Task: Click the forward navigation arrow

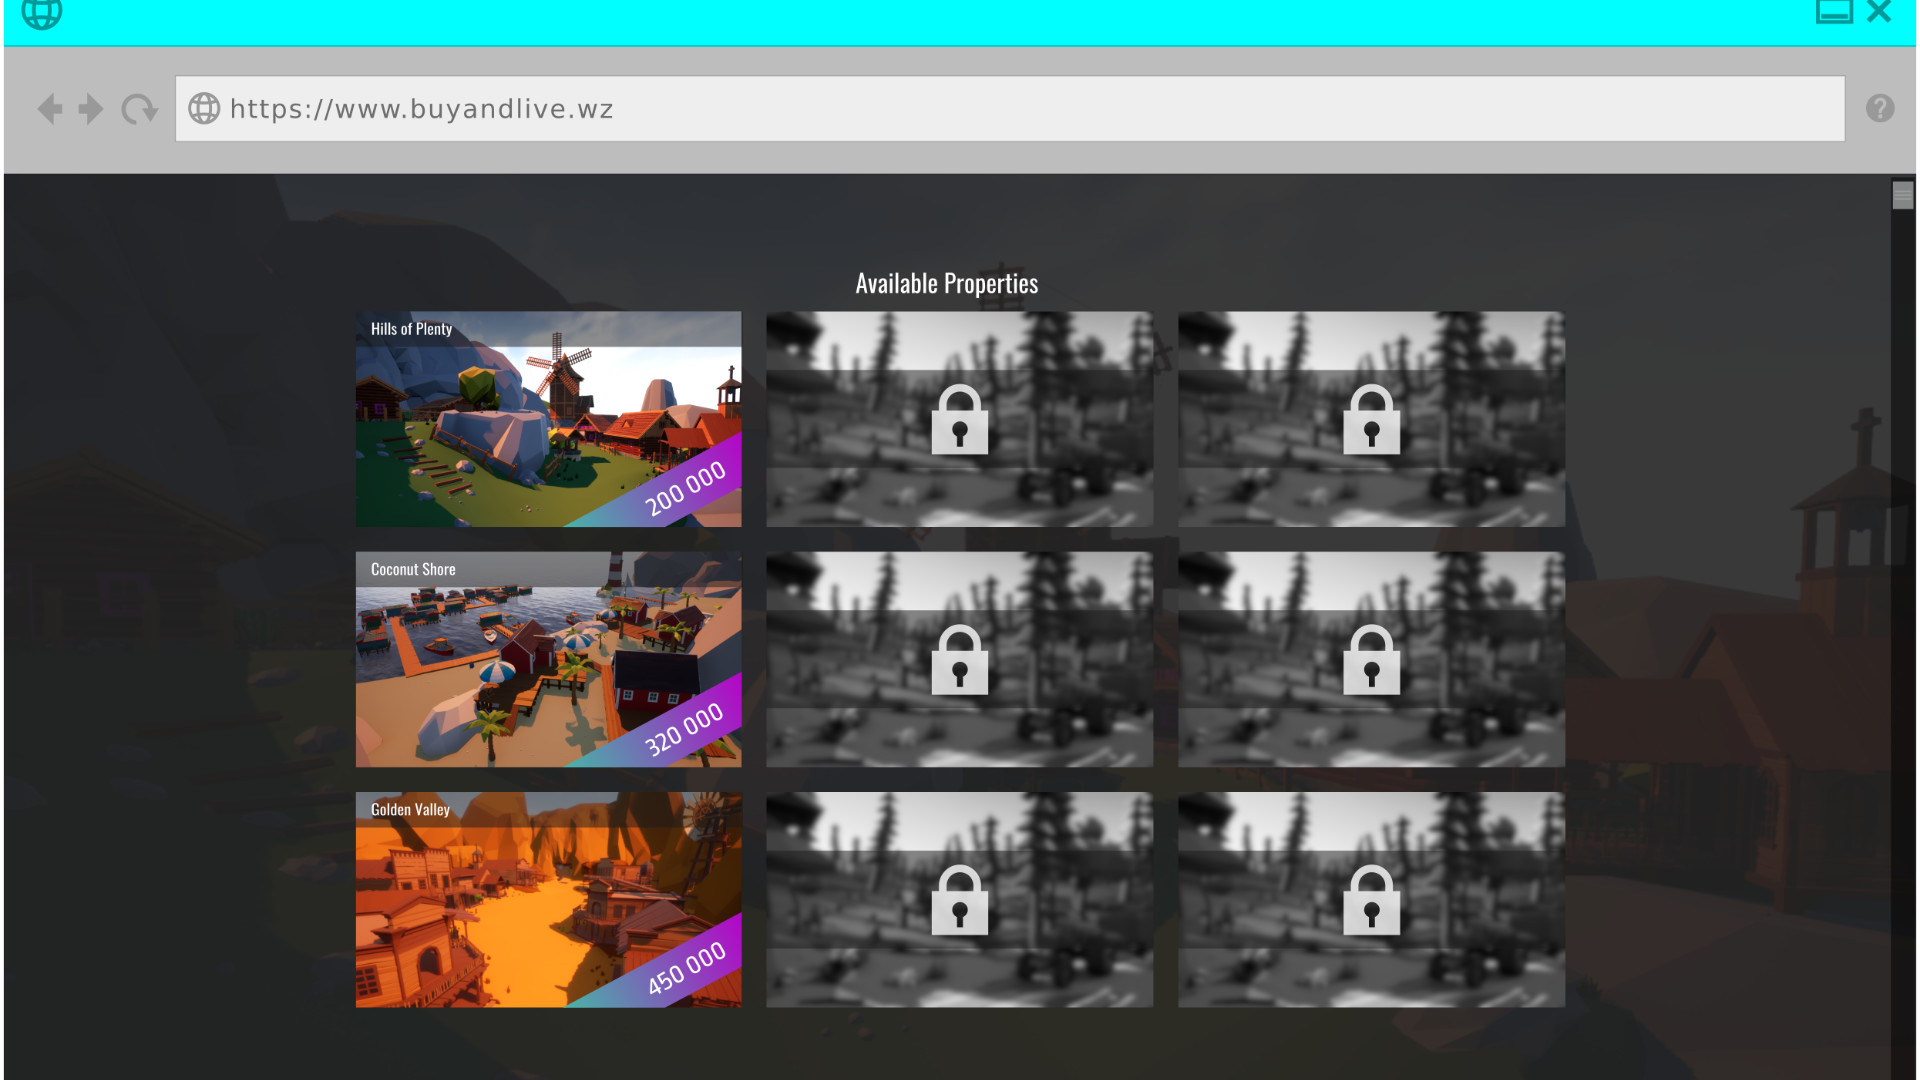Action: tap(91, 109)
